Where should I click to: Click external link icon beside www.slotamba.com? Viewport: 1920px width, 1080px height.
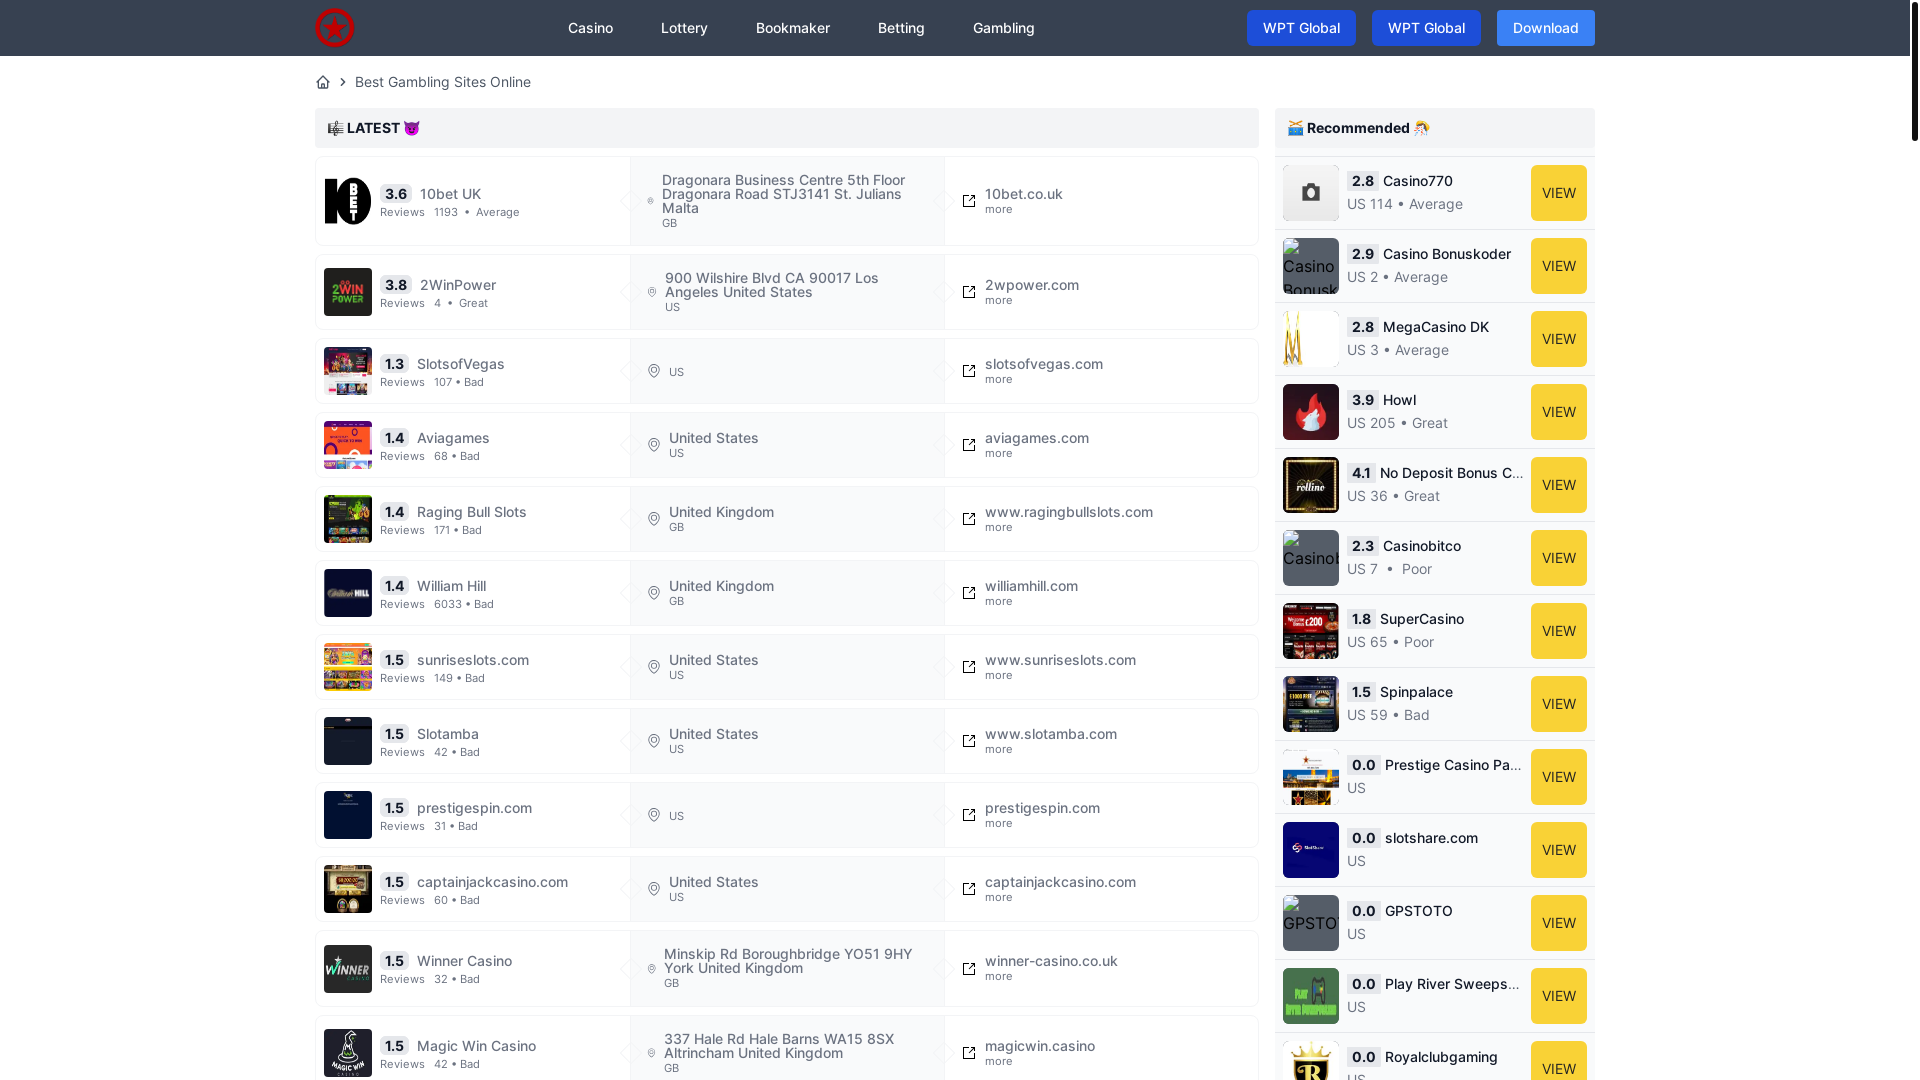[969, 741]
